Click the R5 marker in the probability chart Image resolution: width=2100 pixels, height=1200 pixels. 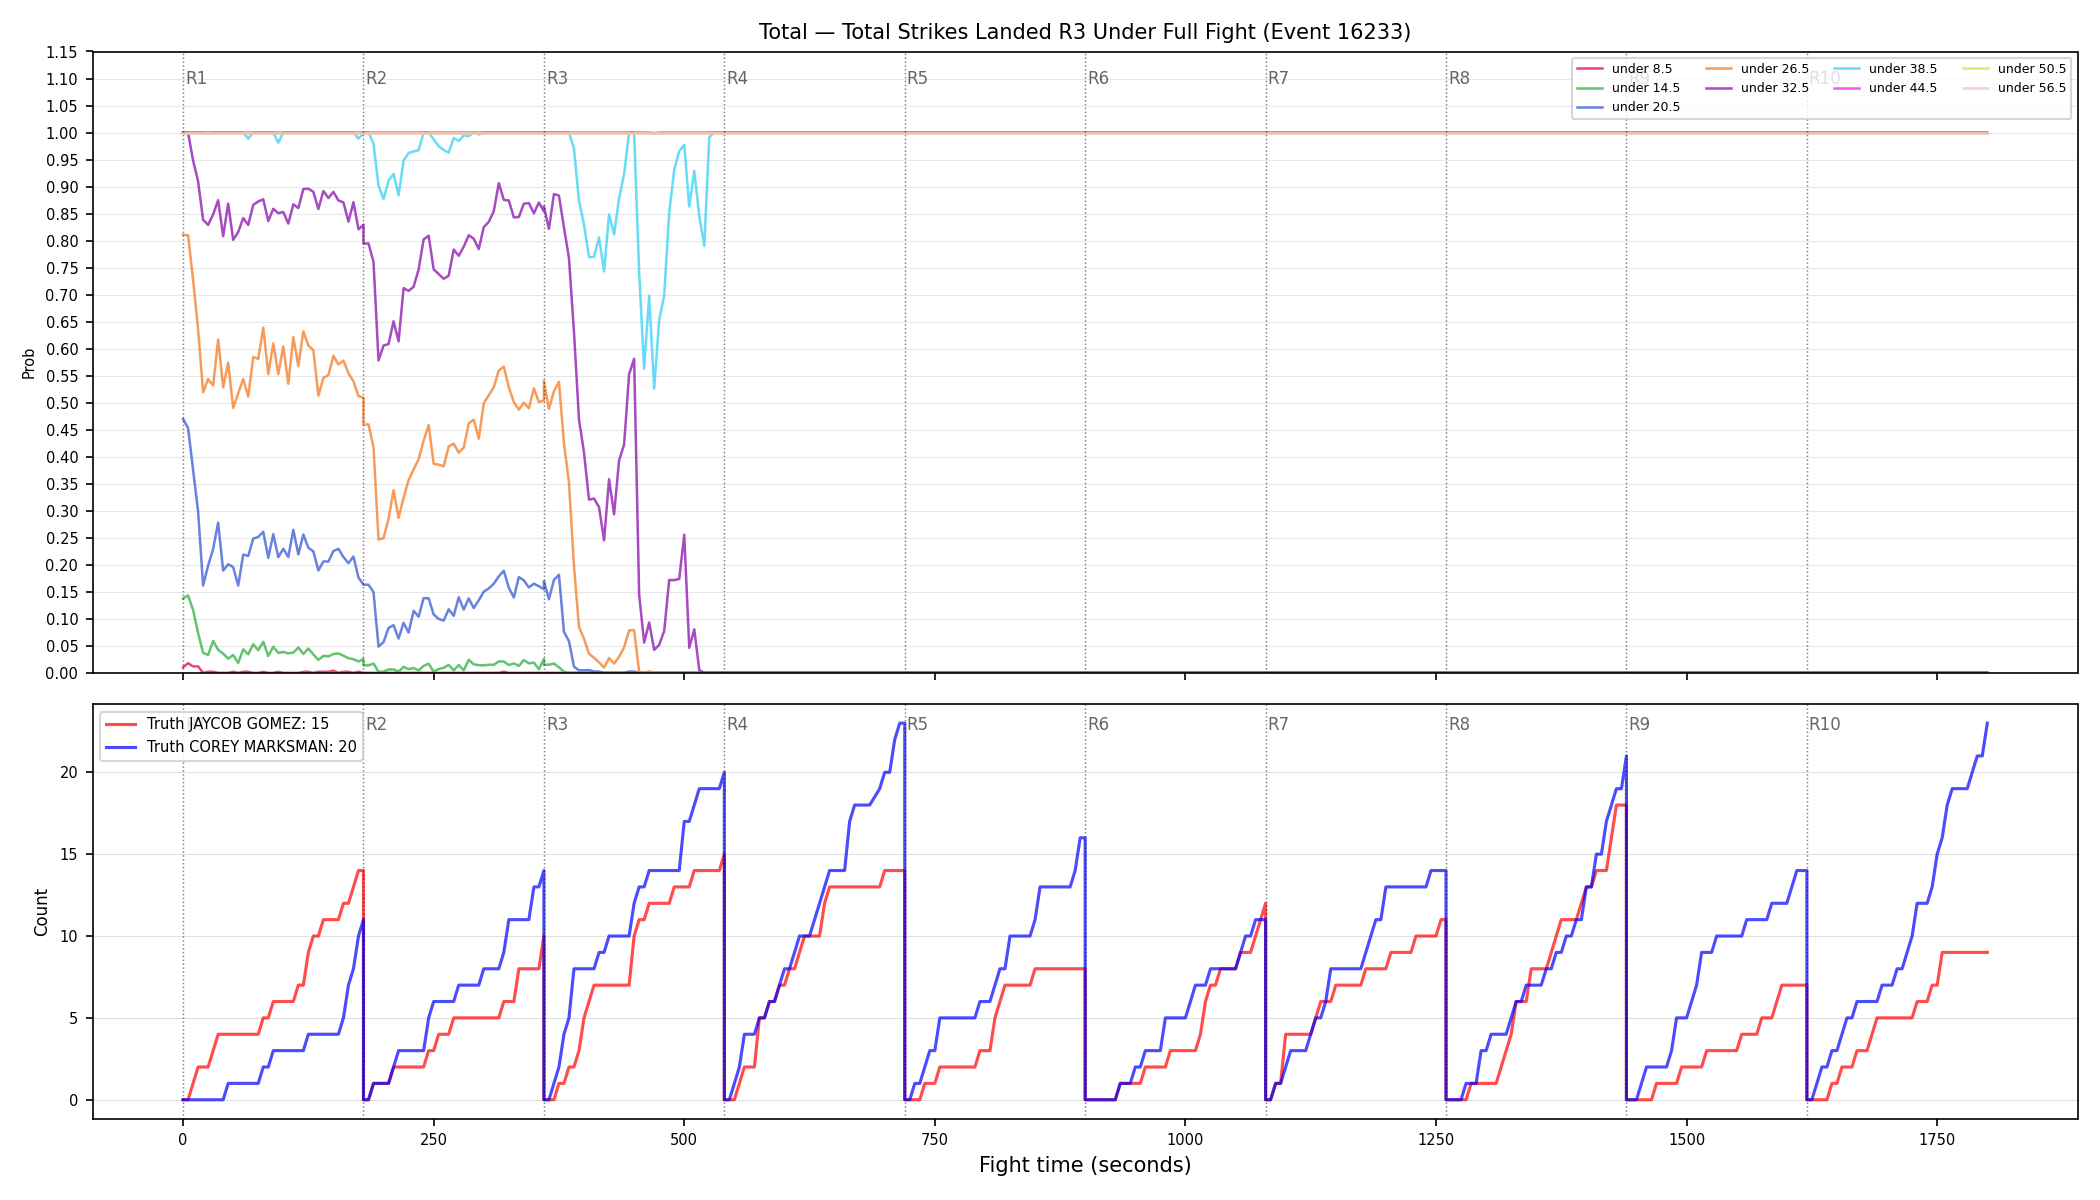click(917, 78)
